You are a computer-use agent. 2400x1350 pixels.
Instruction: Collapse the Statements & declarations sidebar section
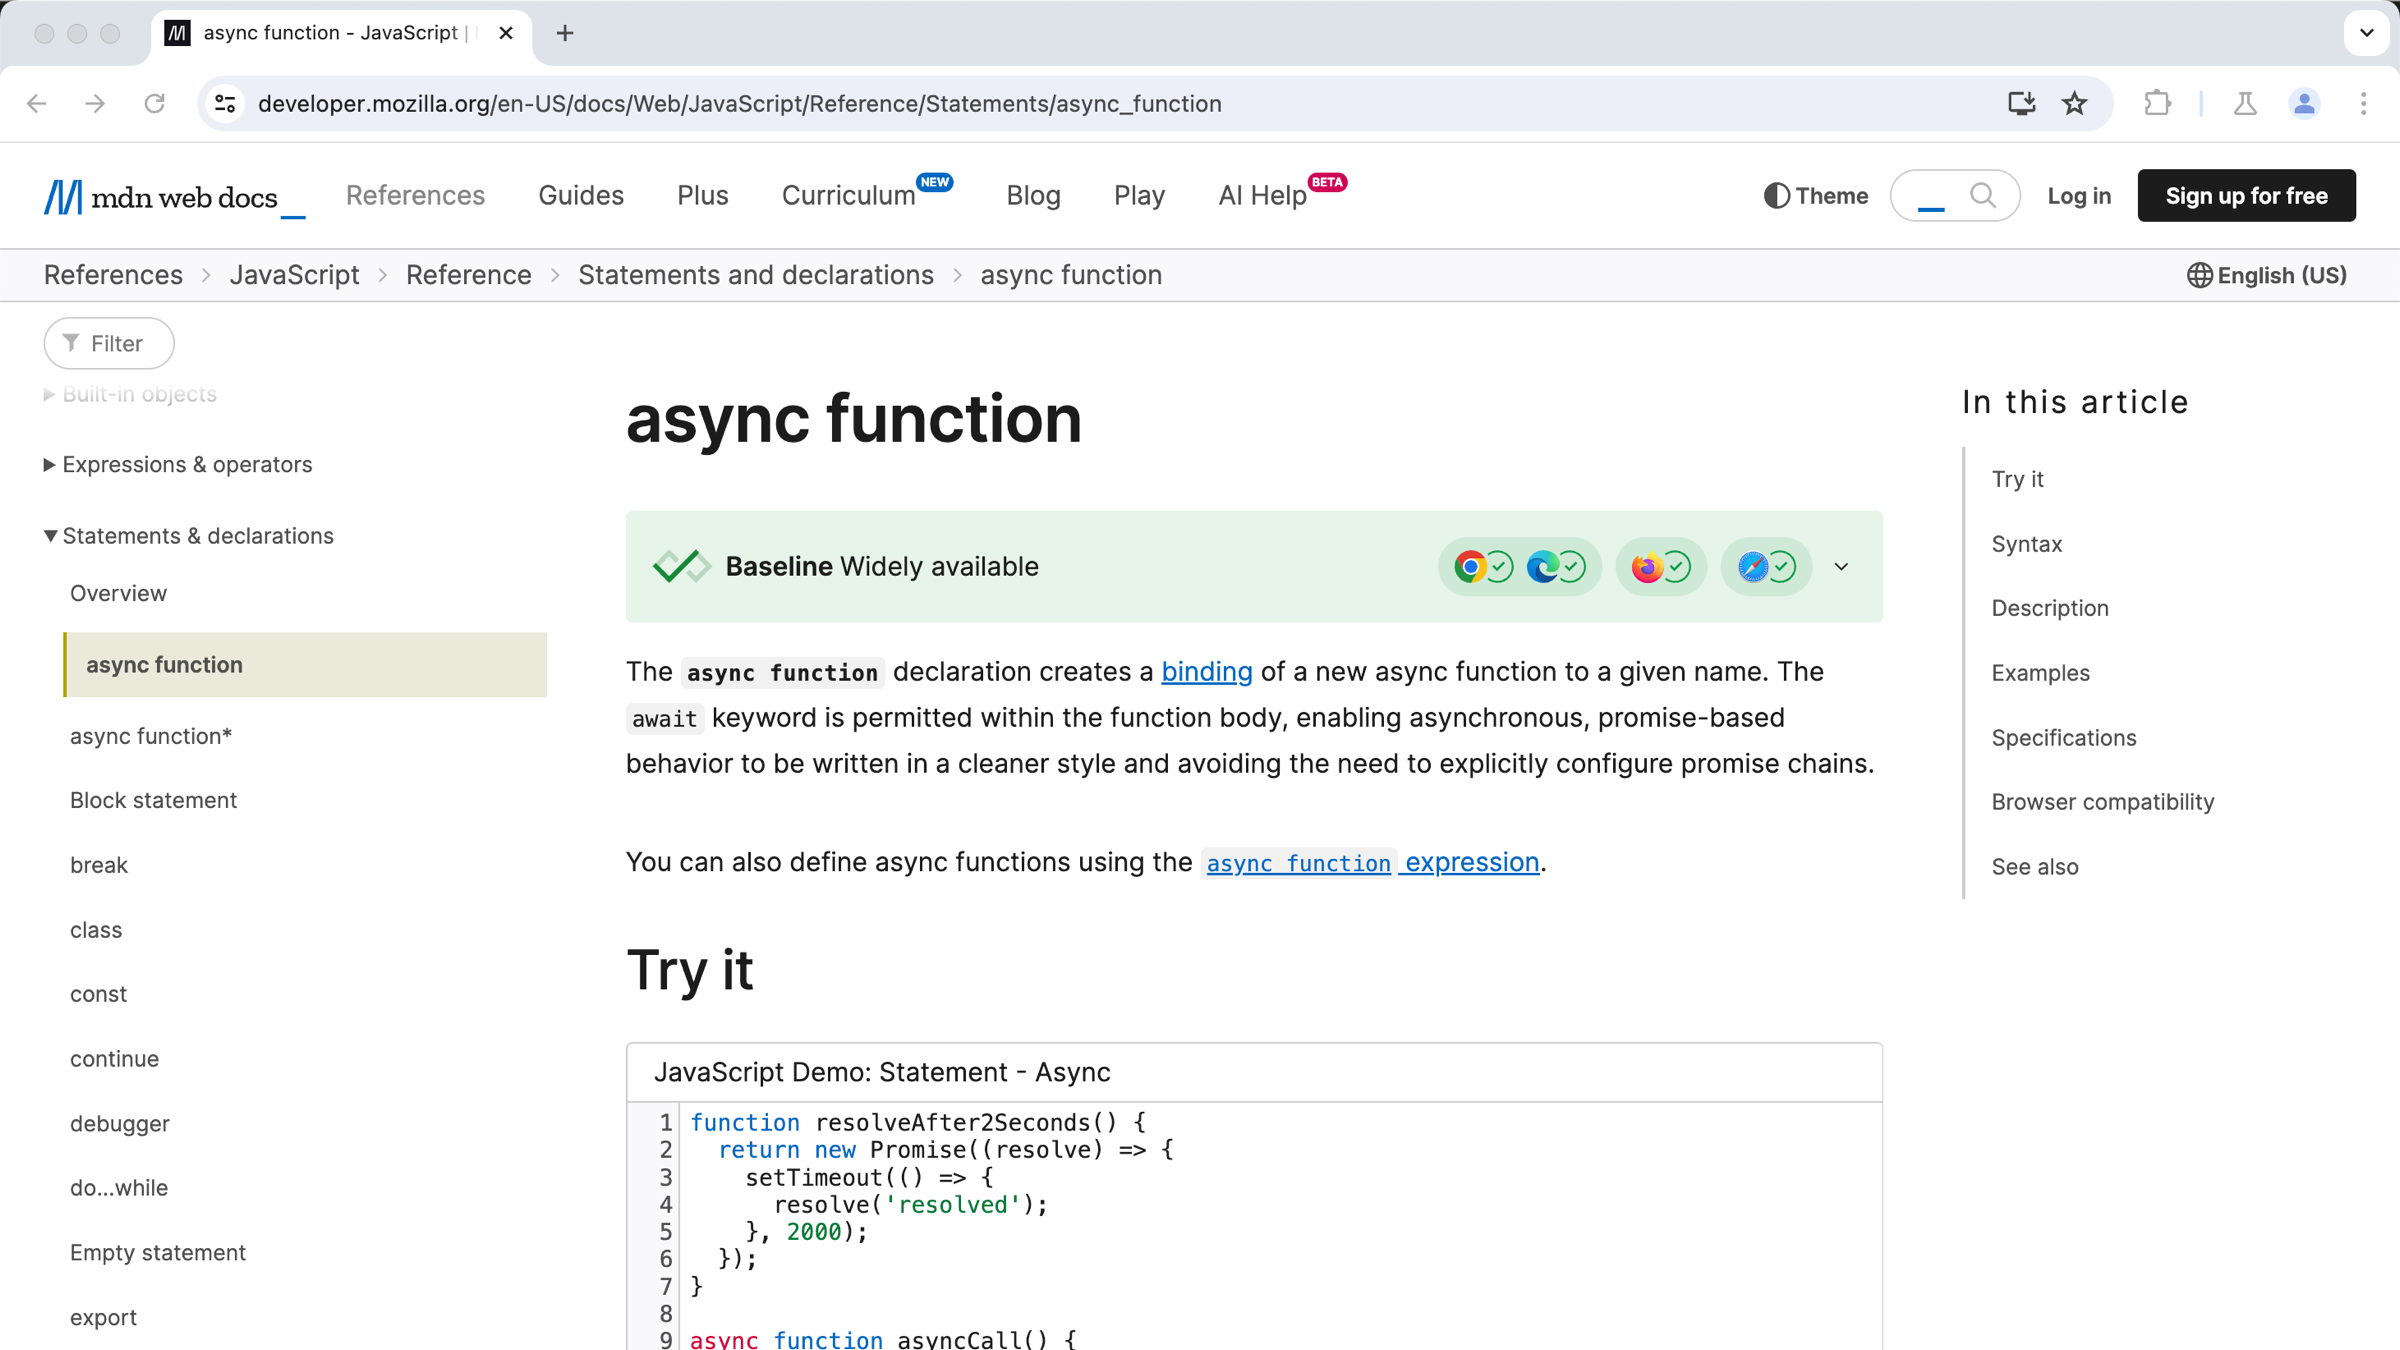pos(48,536)
